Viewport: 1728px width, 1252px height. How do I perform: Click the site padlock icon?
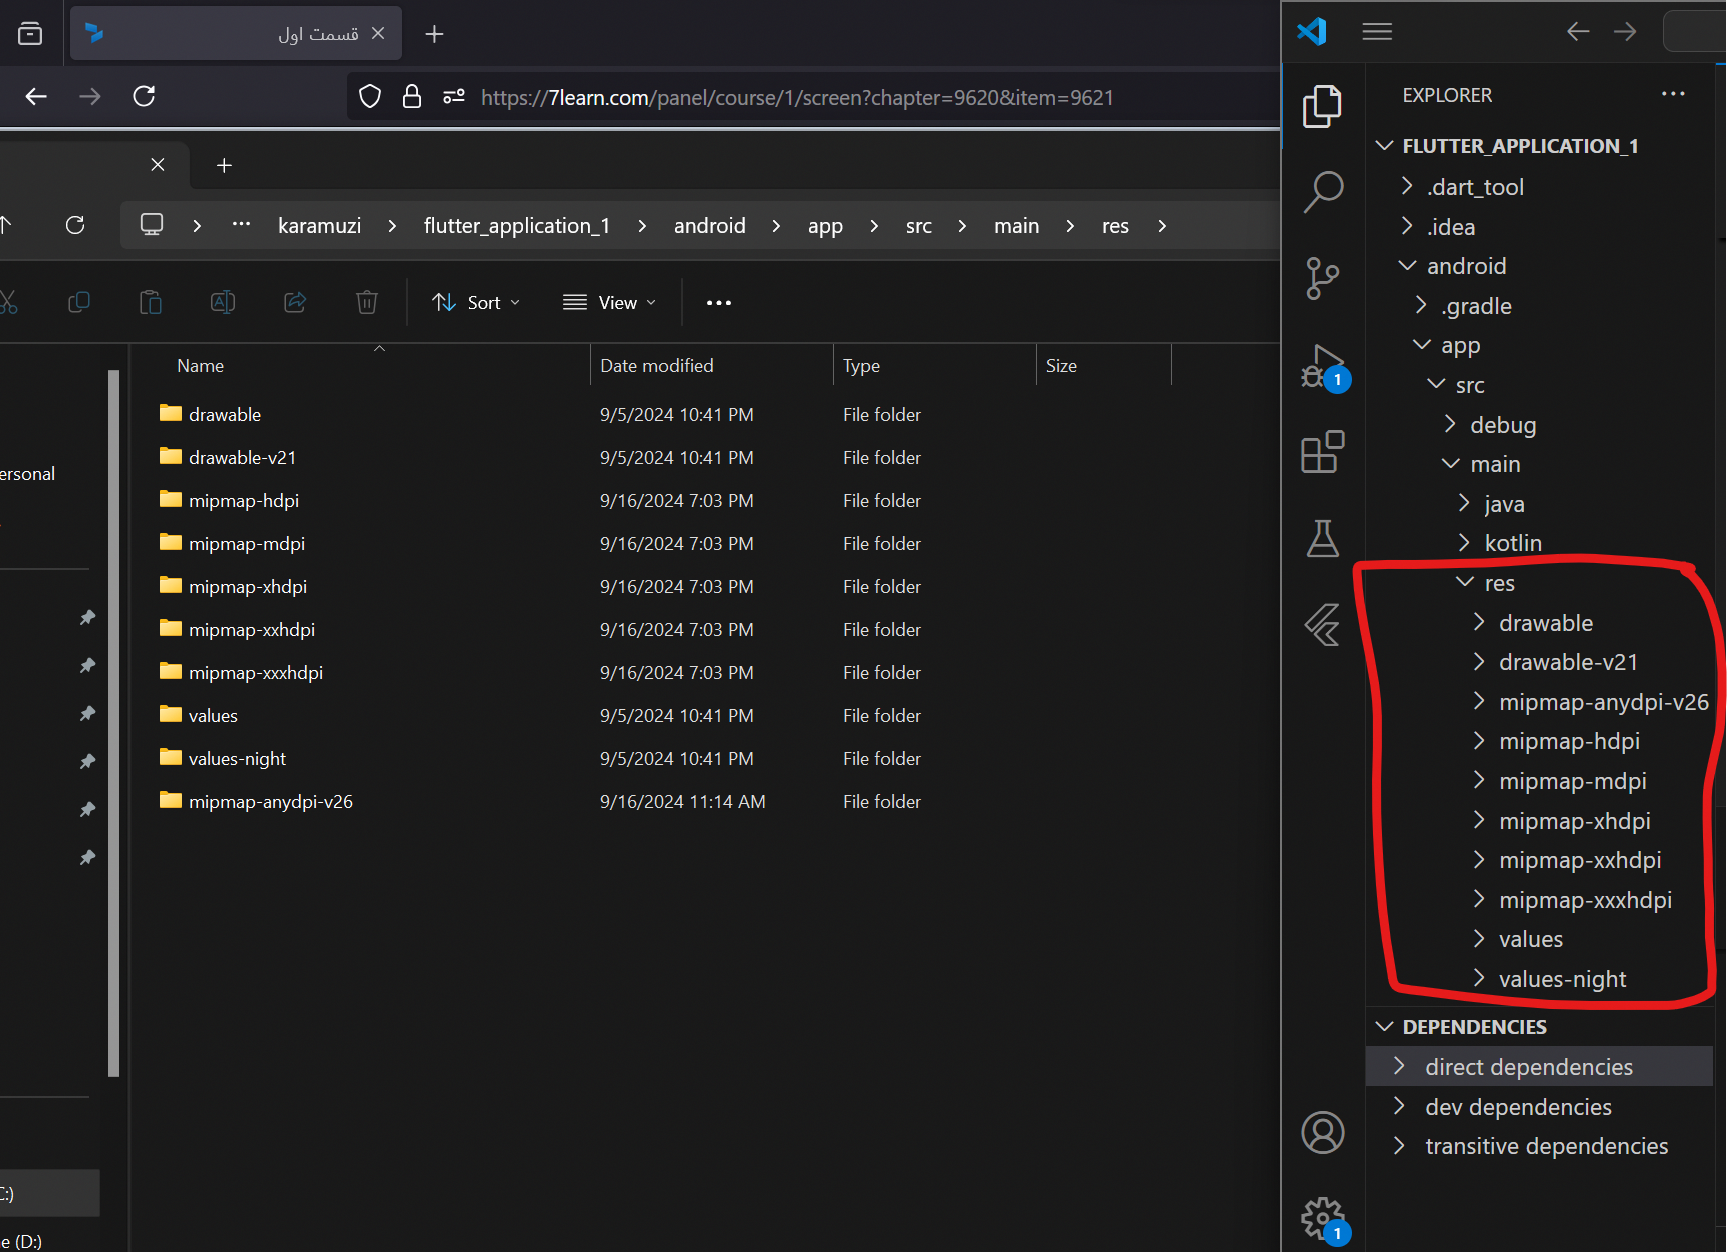point(411,97)
